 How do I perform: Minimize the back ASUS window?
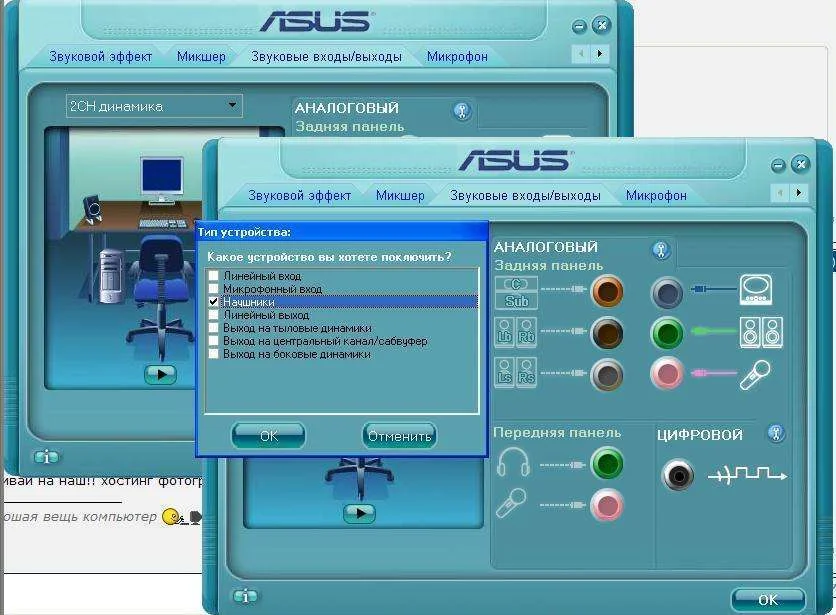579,27
